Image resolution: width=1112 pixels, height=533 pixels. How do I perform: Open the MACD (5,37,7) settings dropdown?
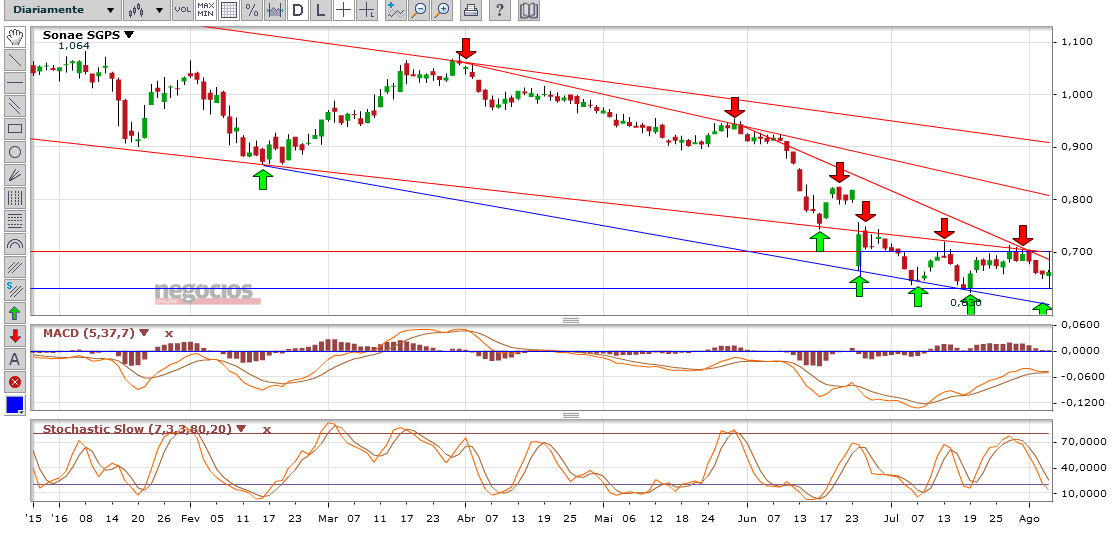tap(145, 332)
